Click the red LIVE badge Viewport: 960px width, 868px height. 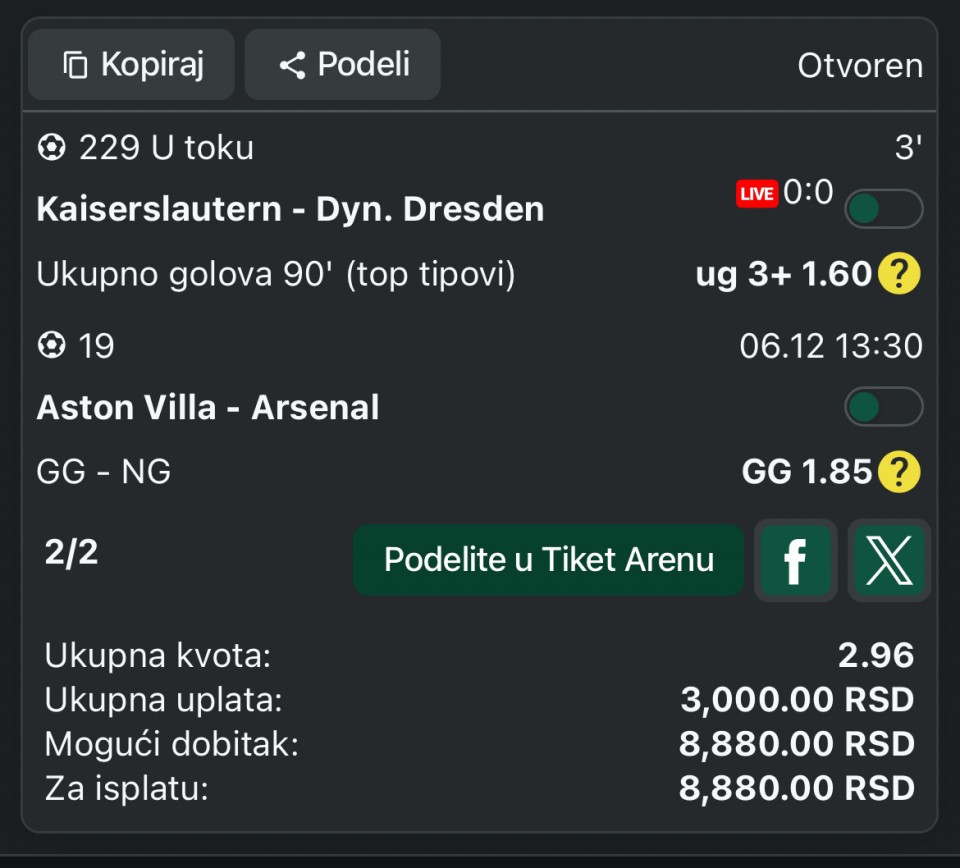pyautogui.click(x=757, y=194)
